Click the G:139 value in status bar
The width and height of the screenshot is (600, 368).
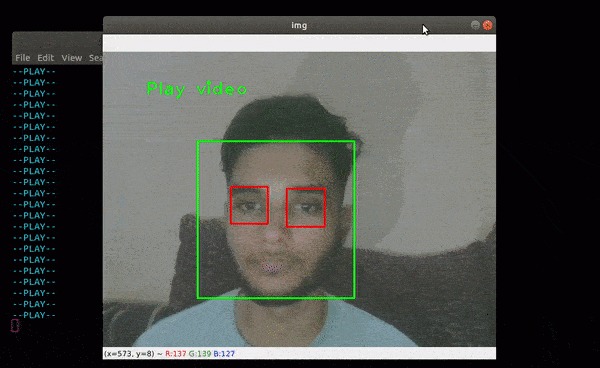click(200, 354)
